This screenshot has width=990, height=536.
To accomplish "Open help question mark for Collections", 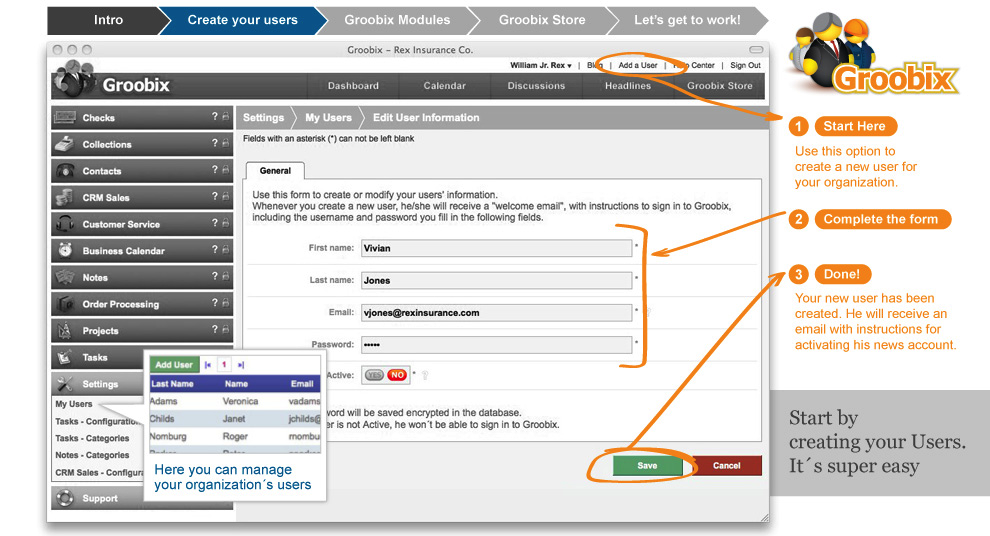I will [x=215, y=143].
